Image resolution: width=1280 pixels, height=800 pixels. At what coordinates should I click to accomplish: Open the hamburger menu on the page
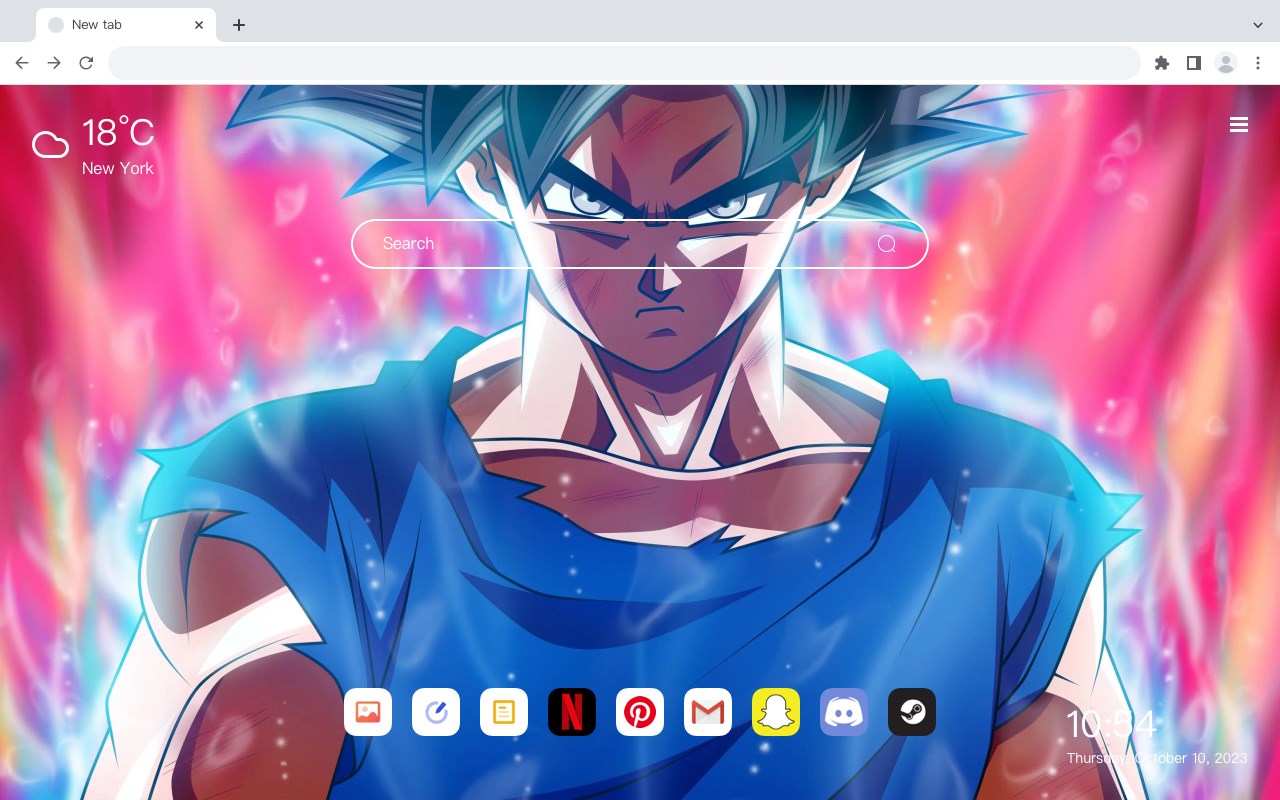click(1239, 125)
